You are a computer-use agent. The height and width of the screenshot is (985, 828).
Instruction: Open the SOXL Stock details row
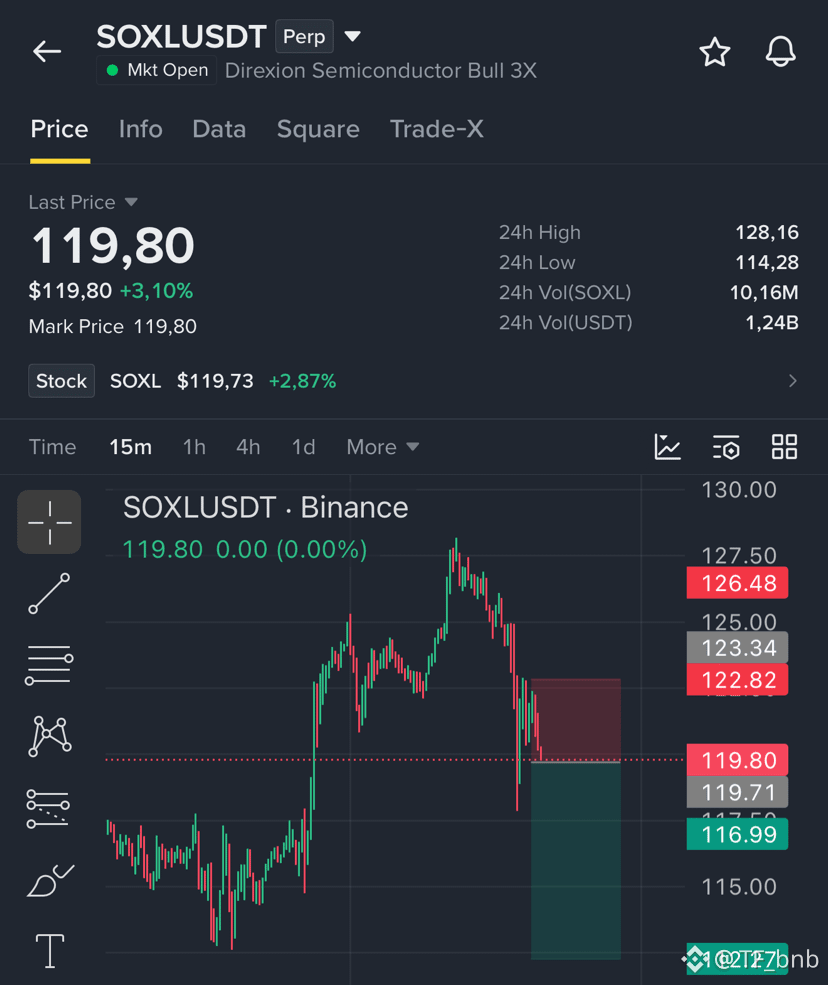click(413, 381)
